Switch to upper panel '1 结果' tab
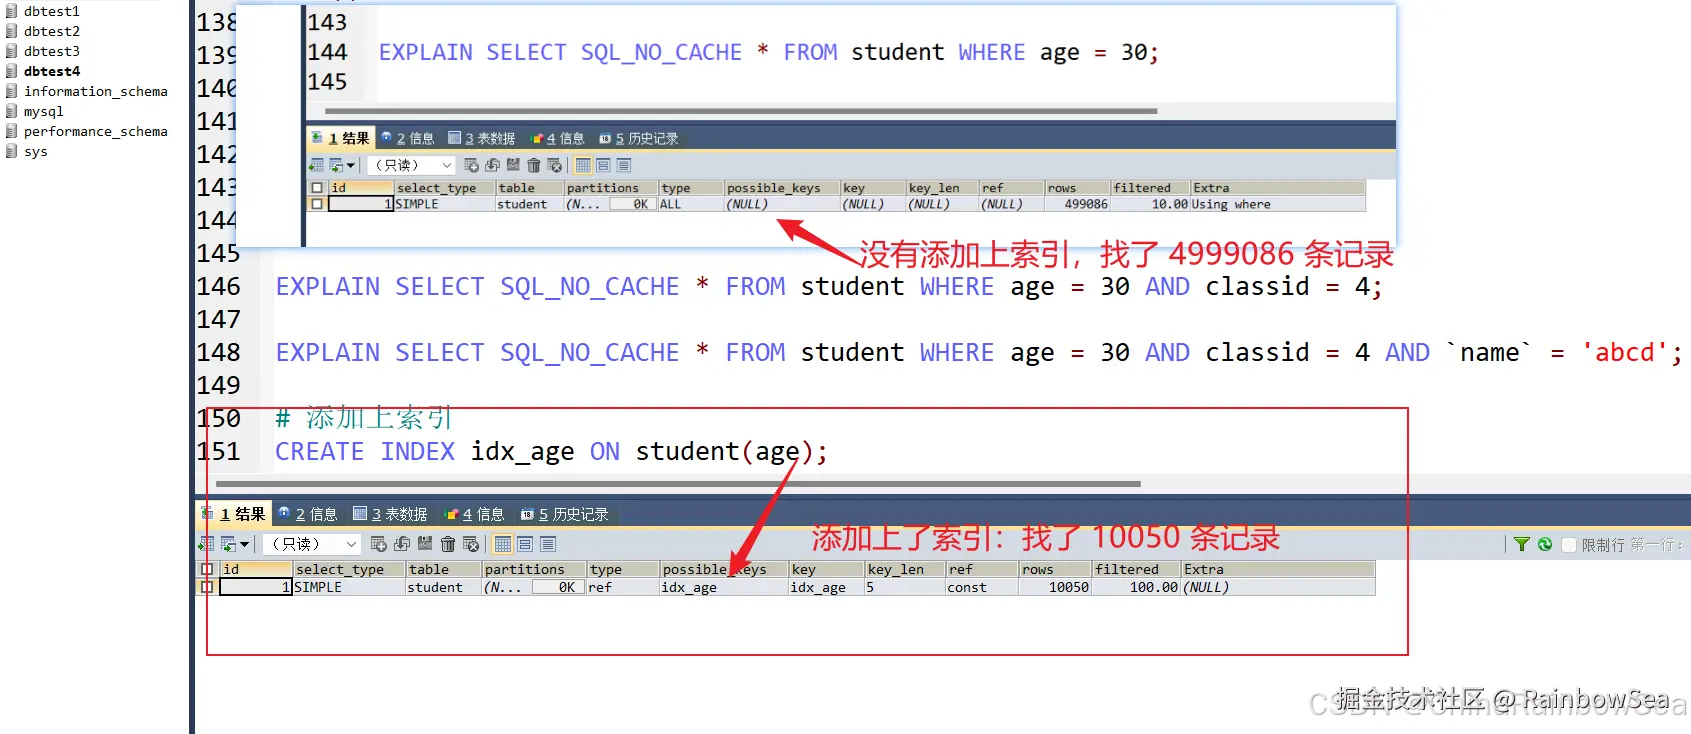This screenshot has width=1691, height=734. pos(341,138)
